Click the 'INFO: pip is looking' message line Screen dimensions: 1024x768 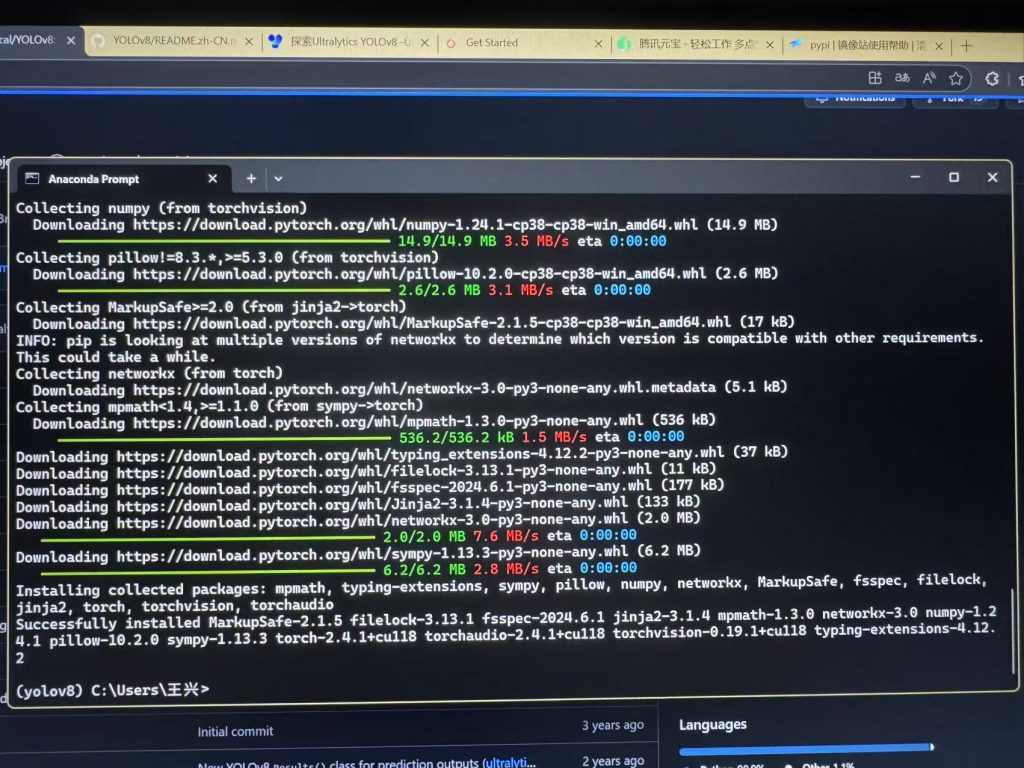[x=500, y=339]
